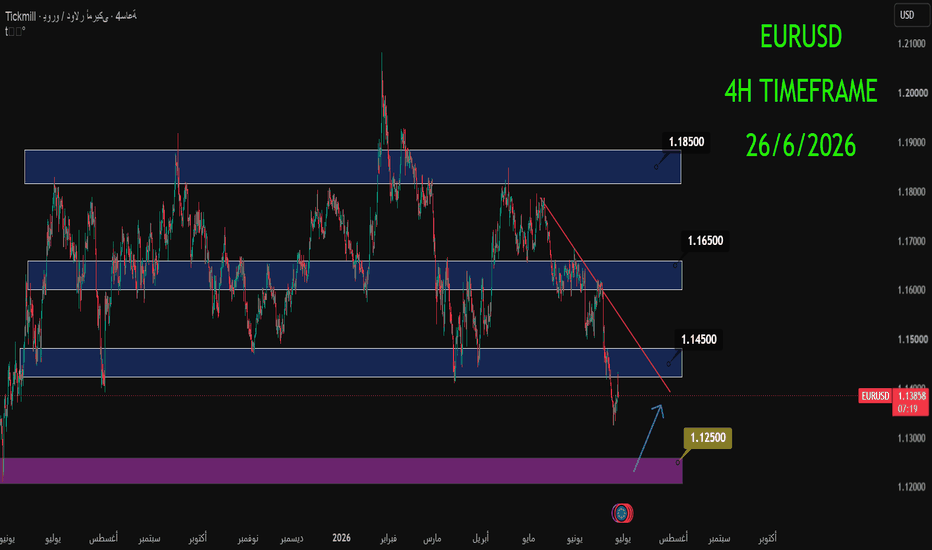Click the مارس month label on time axis
Image resolution: width=932 pixels, height=550 pixels.
[432, 538]
